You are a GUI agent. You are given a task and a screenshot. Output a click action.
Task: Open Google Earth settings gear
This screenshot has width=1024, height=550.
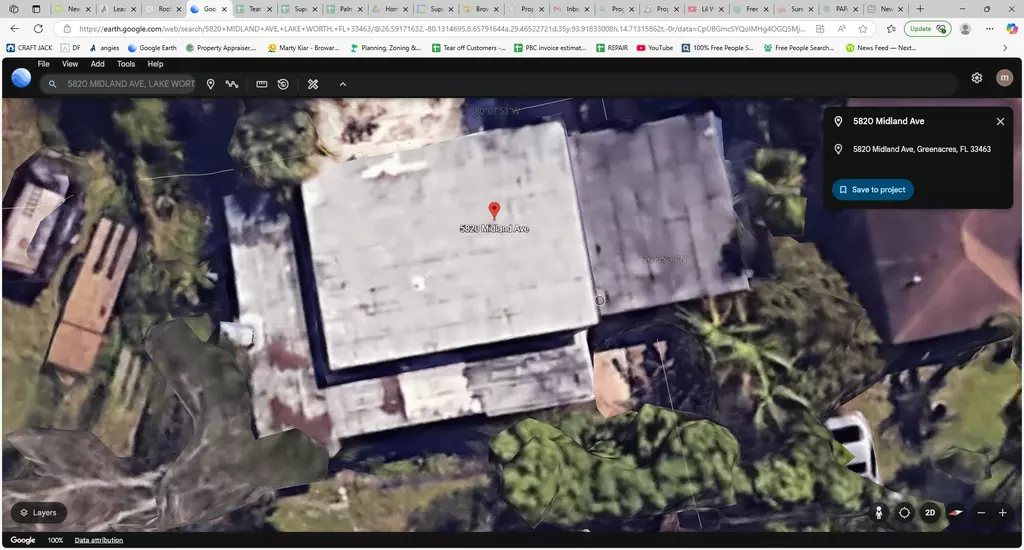(x=976, y=78)
